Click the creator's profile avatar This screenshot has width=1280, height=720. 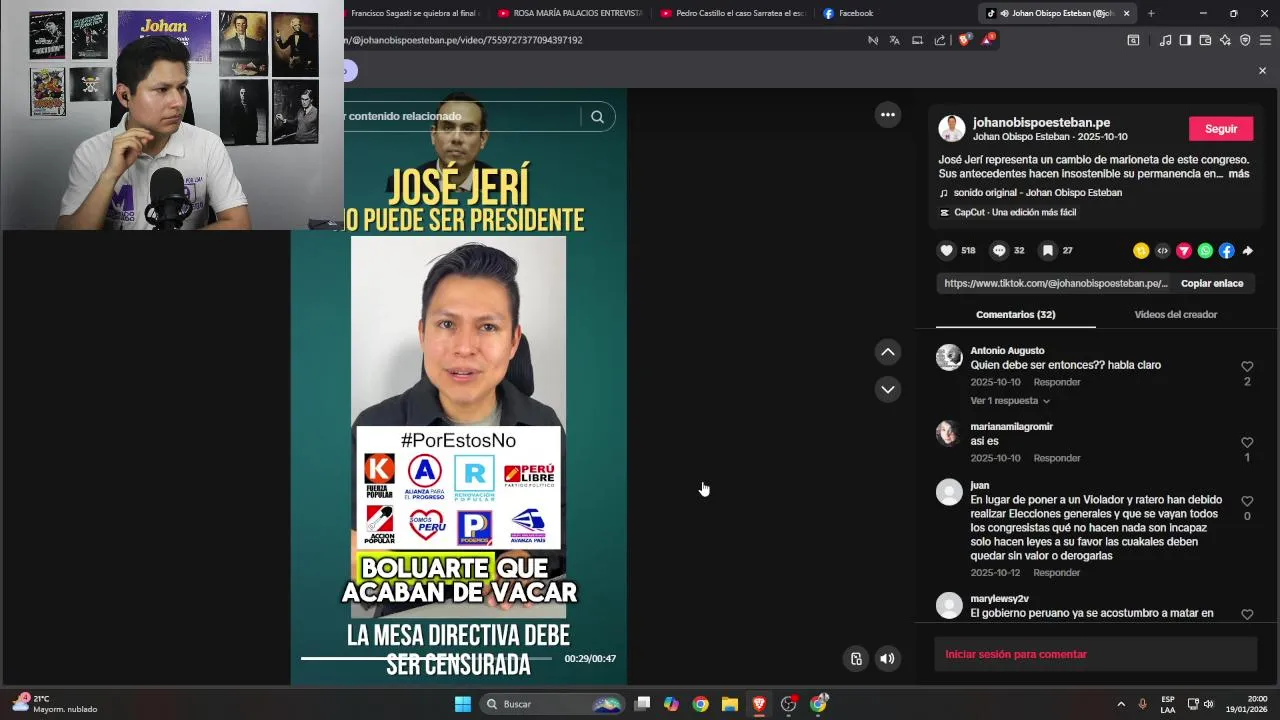[x=952, y=128]
